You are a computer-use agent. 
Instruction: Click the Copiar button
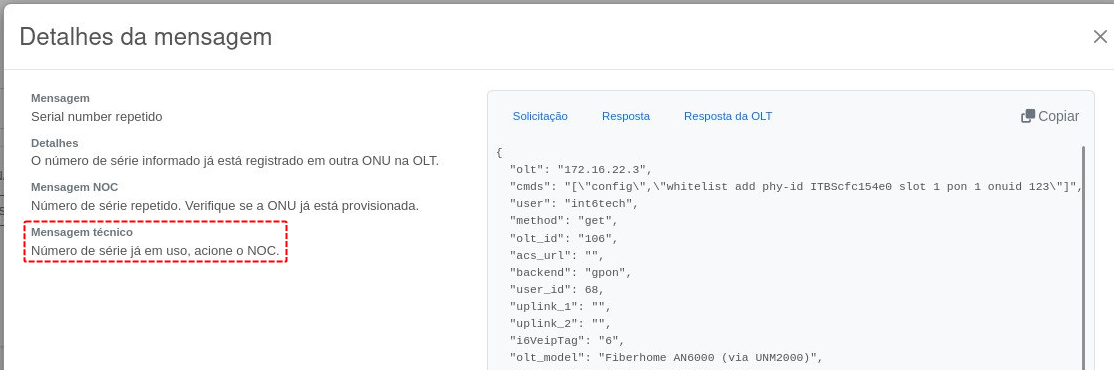[1050, 116]
